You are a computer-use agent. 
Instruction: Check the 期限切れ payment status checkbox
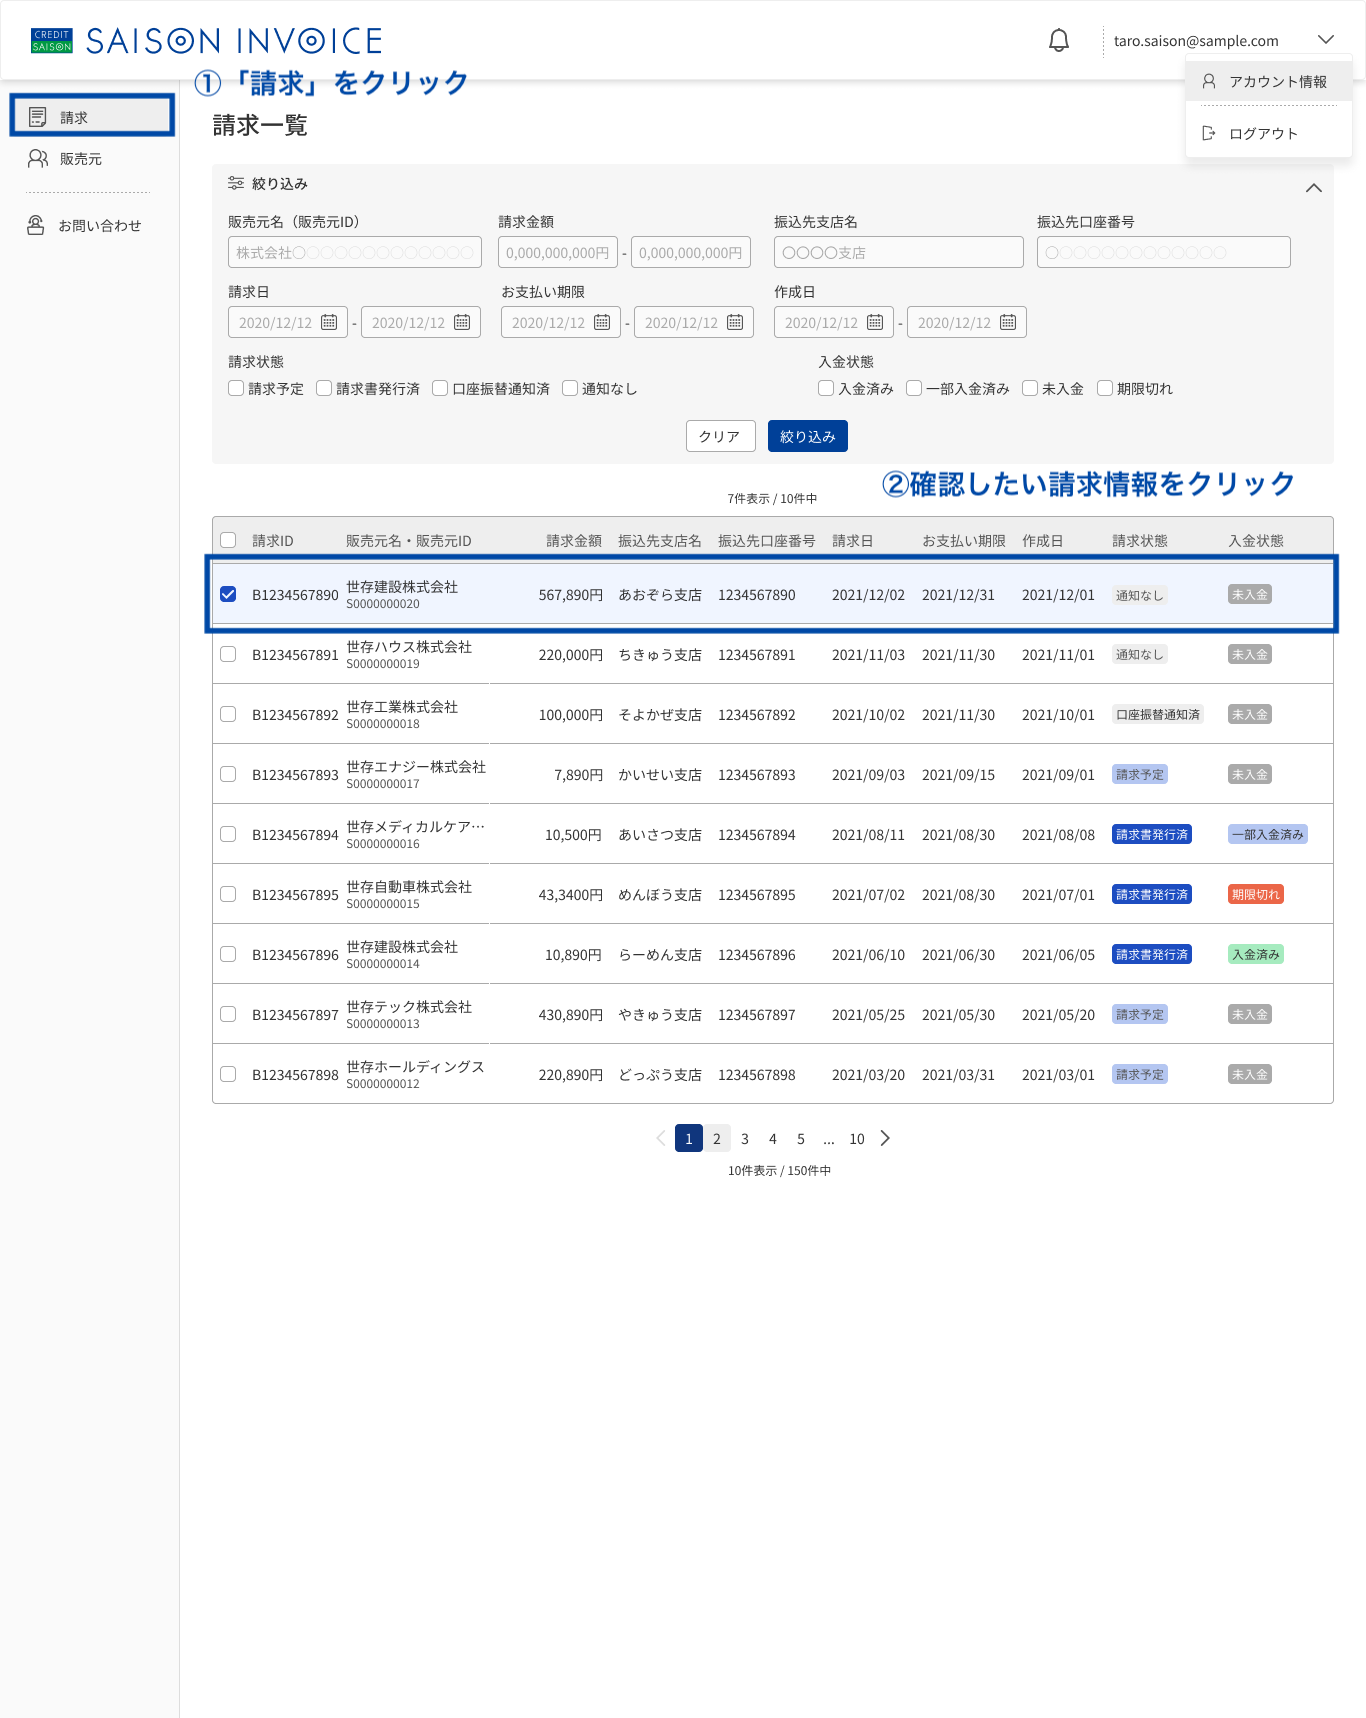click(1105, 388)
